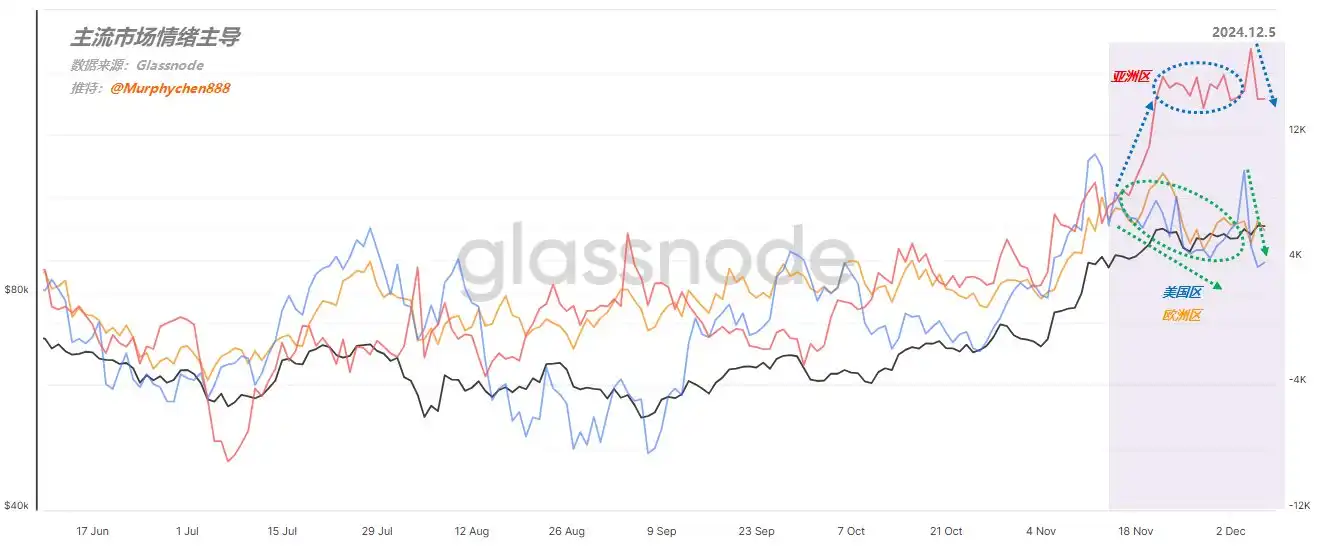The width and height of the screenshot is (1321, 548).
Task: Click the 4 Nov date tick
Action: point(1040,531)
